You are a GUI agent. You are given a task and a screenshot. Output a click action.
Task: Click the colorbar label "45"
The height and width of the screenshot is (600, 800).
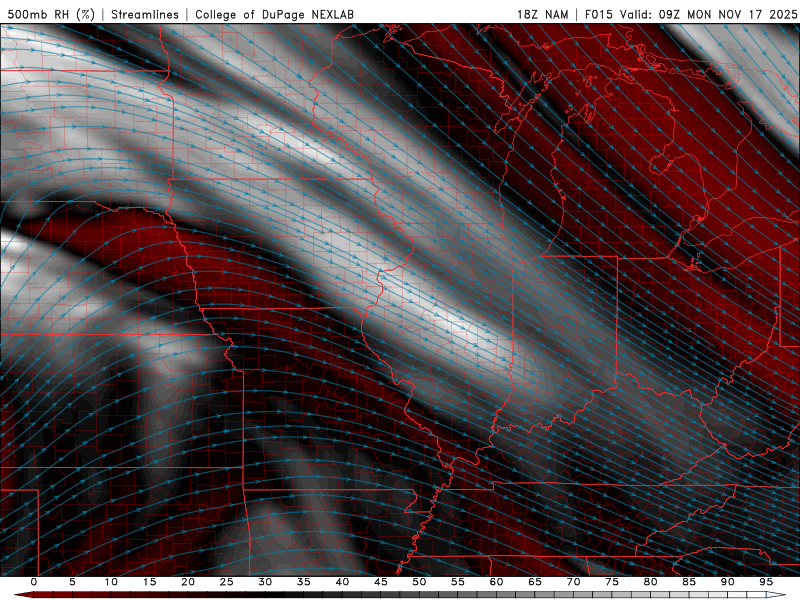[381, 582]
